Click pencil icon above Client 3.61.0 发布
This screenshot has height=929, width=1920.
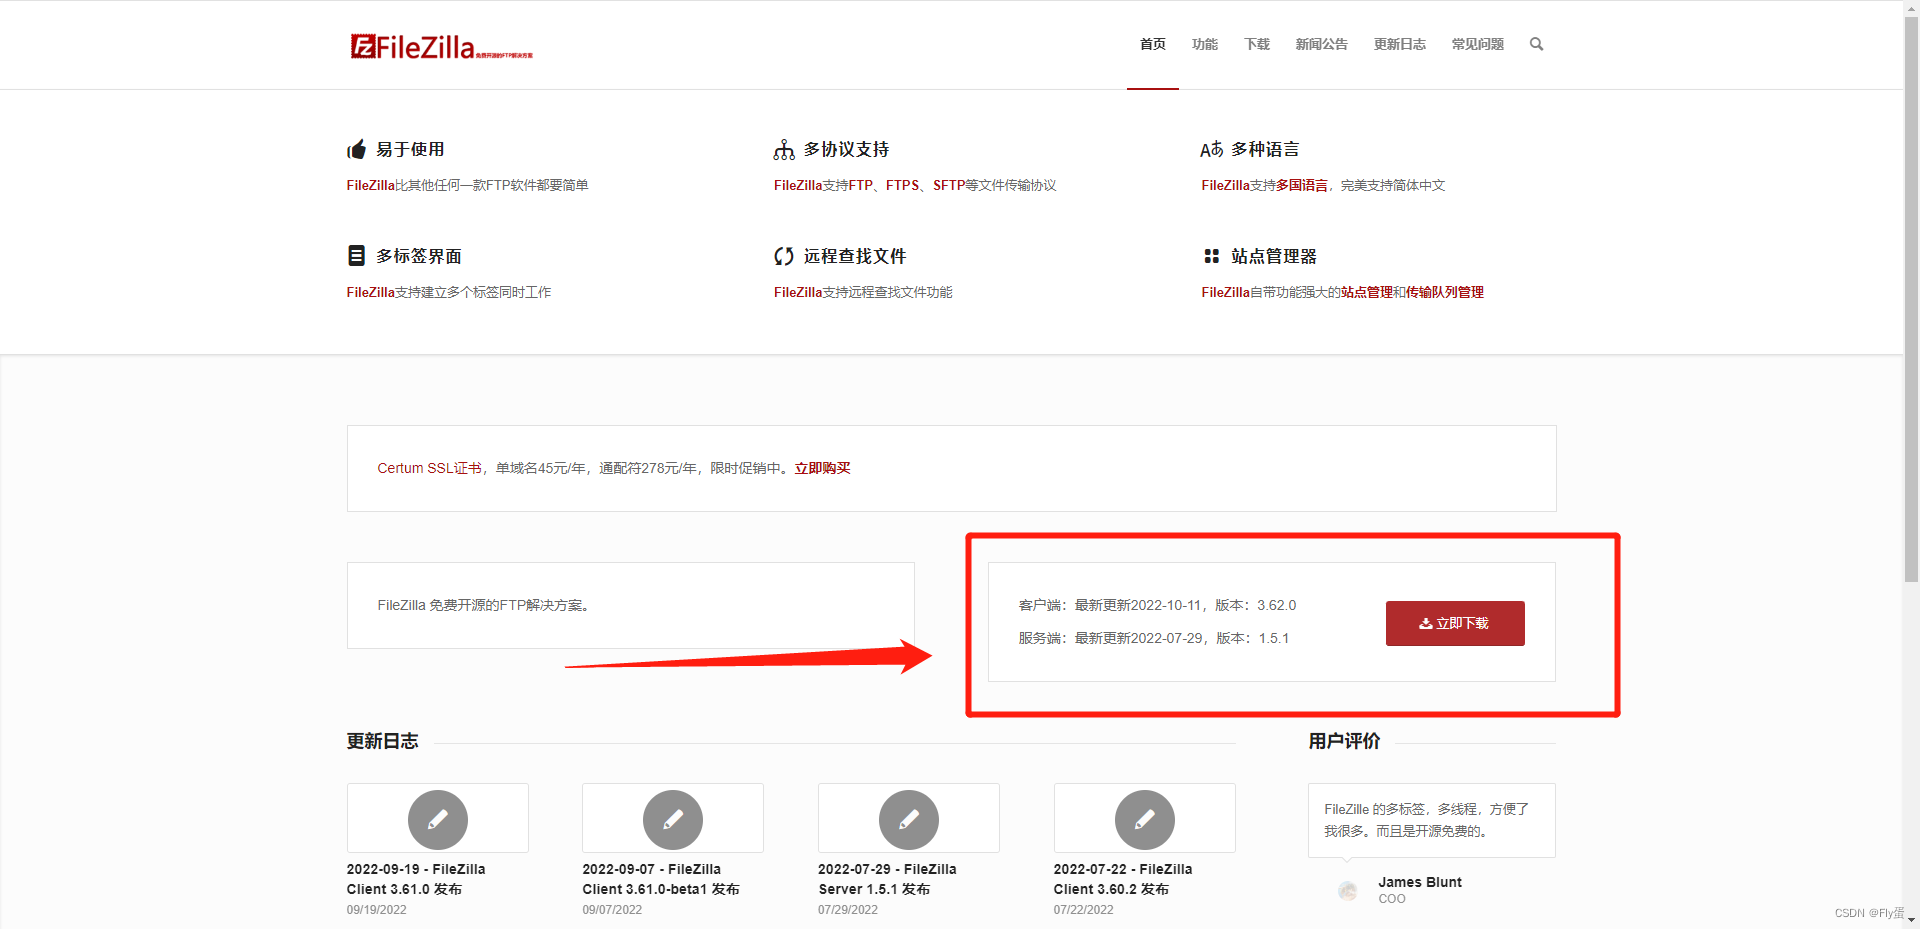click(438, 820)
